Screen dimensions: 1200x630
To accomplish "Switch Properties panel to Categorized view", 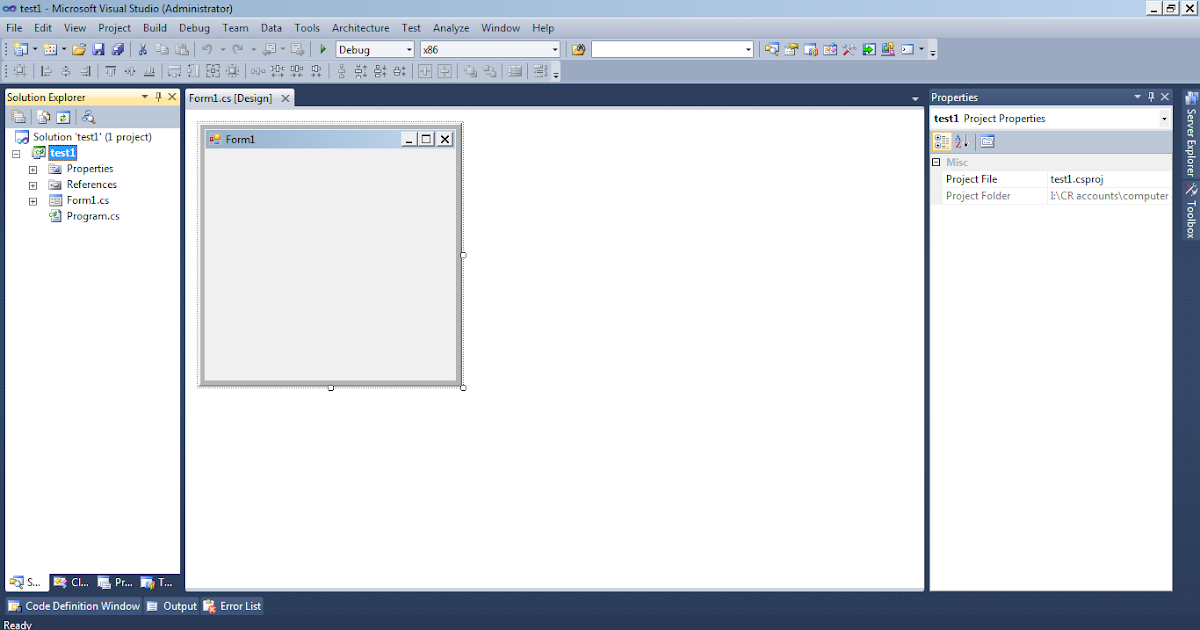I will tap(941, 141).
